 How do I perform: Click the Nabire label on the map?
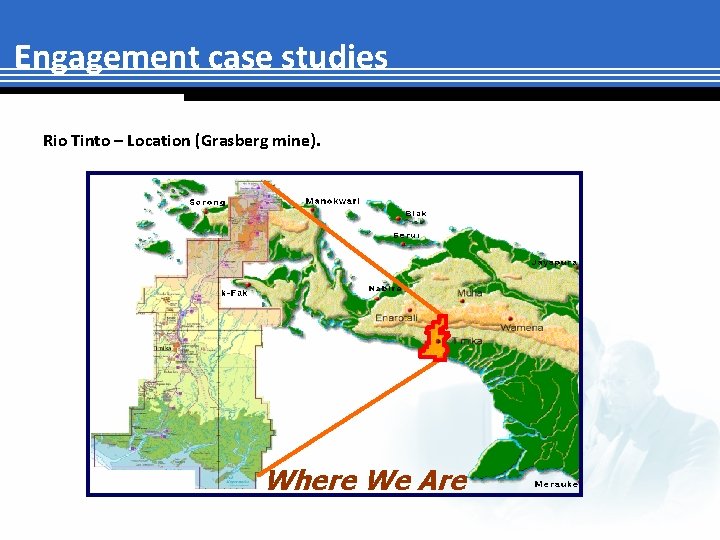tap(385, 288)
